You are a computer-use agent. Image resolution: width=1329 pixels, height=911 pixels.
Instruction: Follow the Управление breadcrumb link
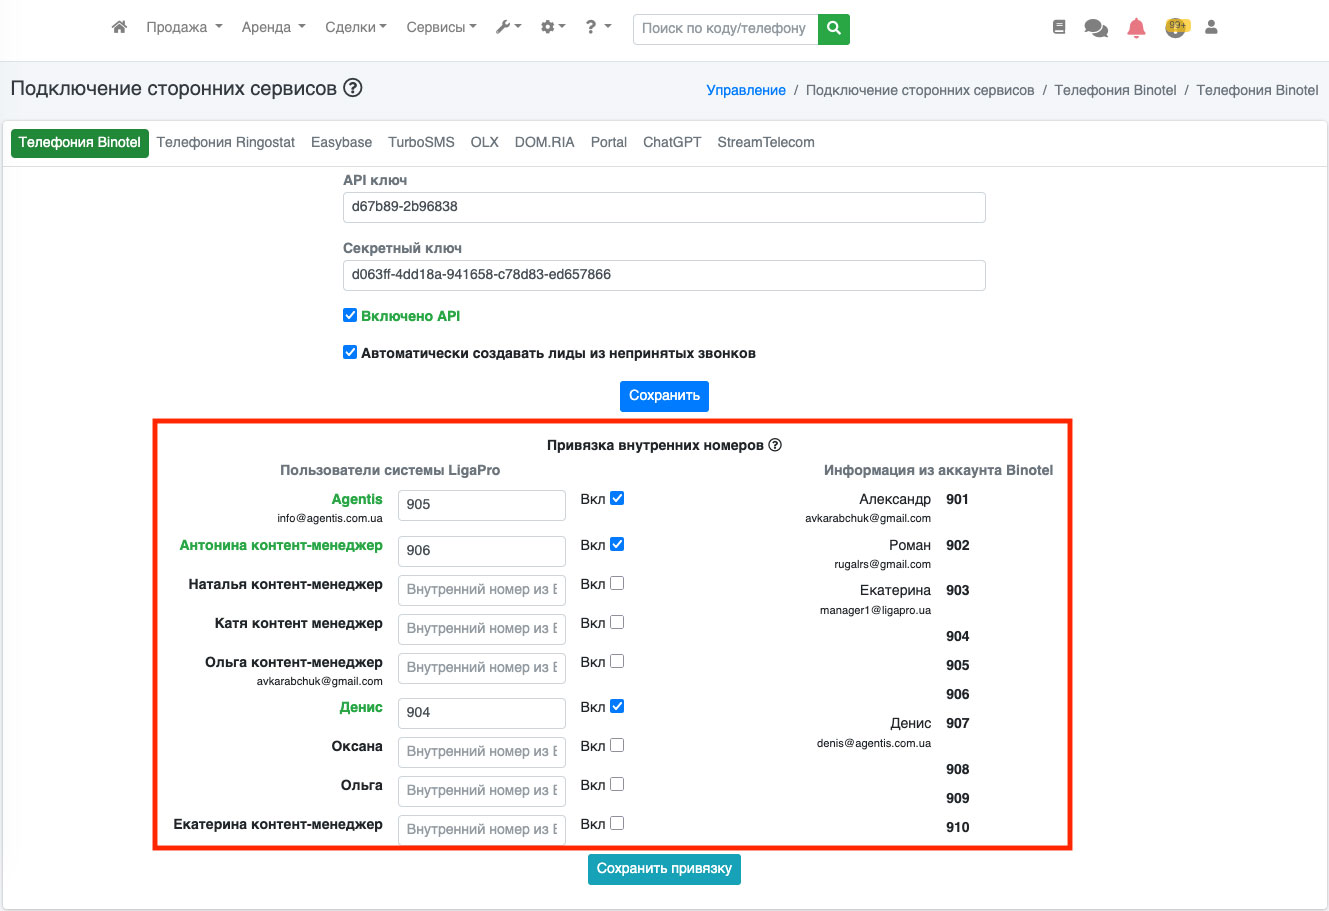(746, 90)
